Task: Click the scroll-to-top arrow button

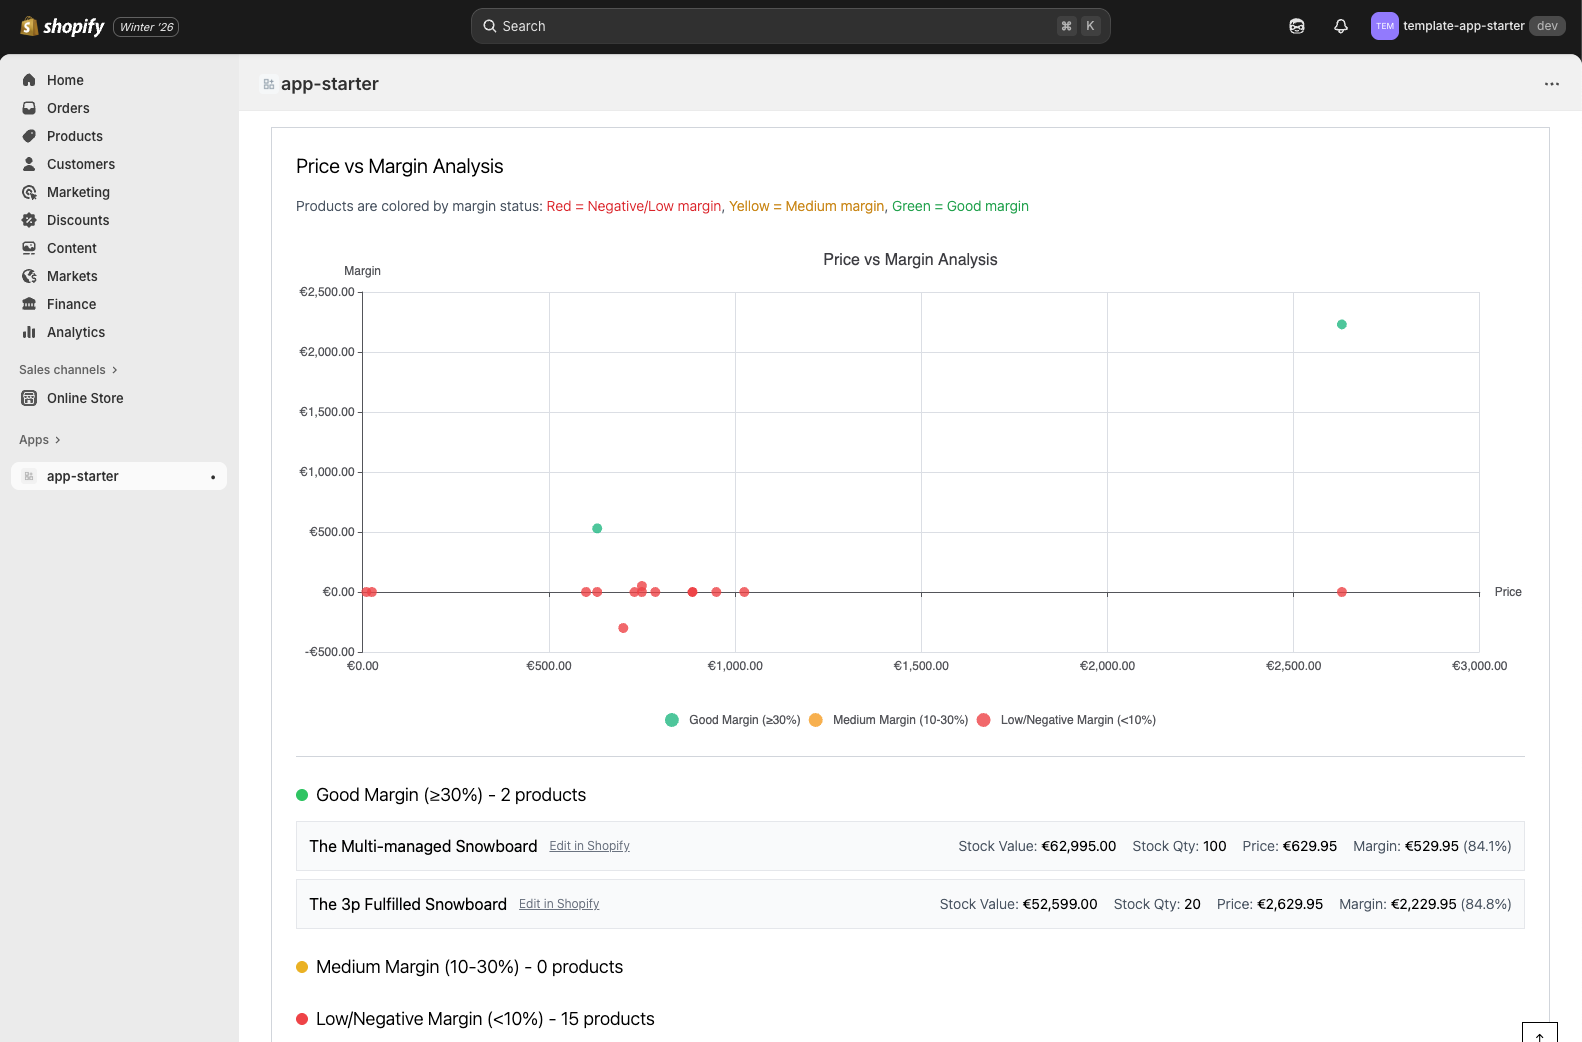Action: 1540,1033
